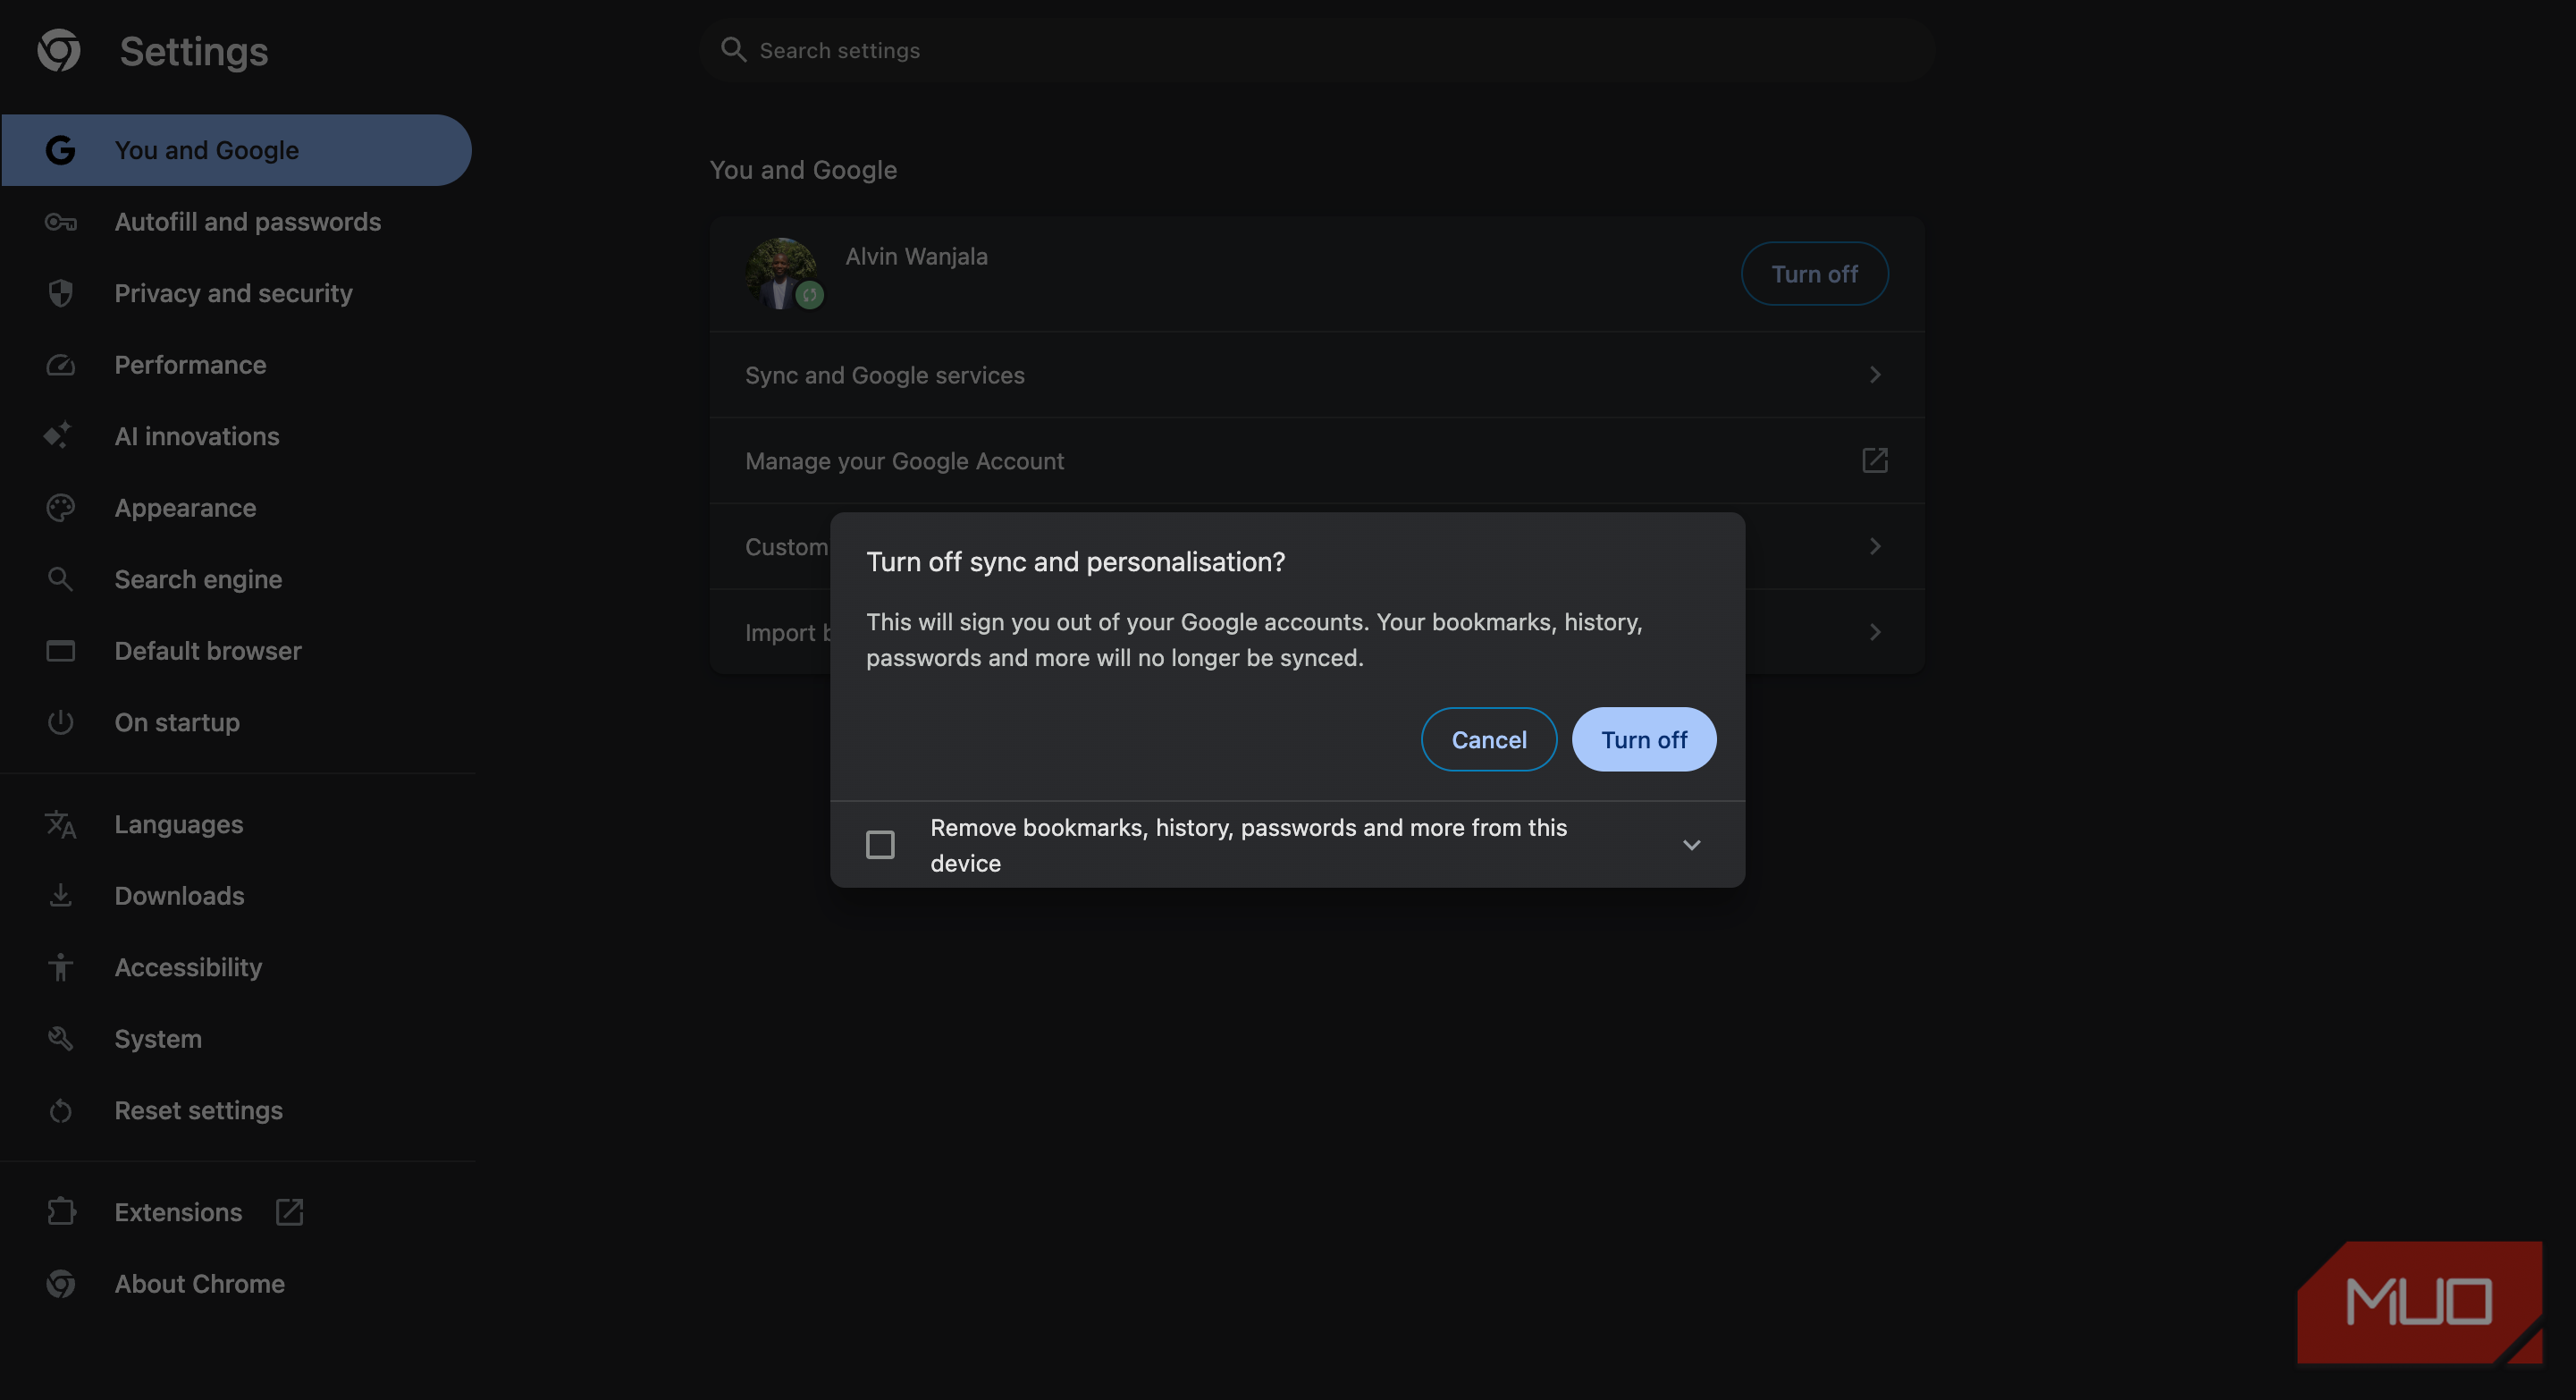The image size is (2576, 1400).
Task: Expand the remove data details chevron
Action: click(x=1691, y=845)
